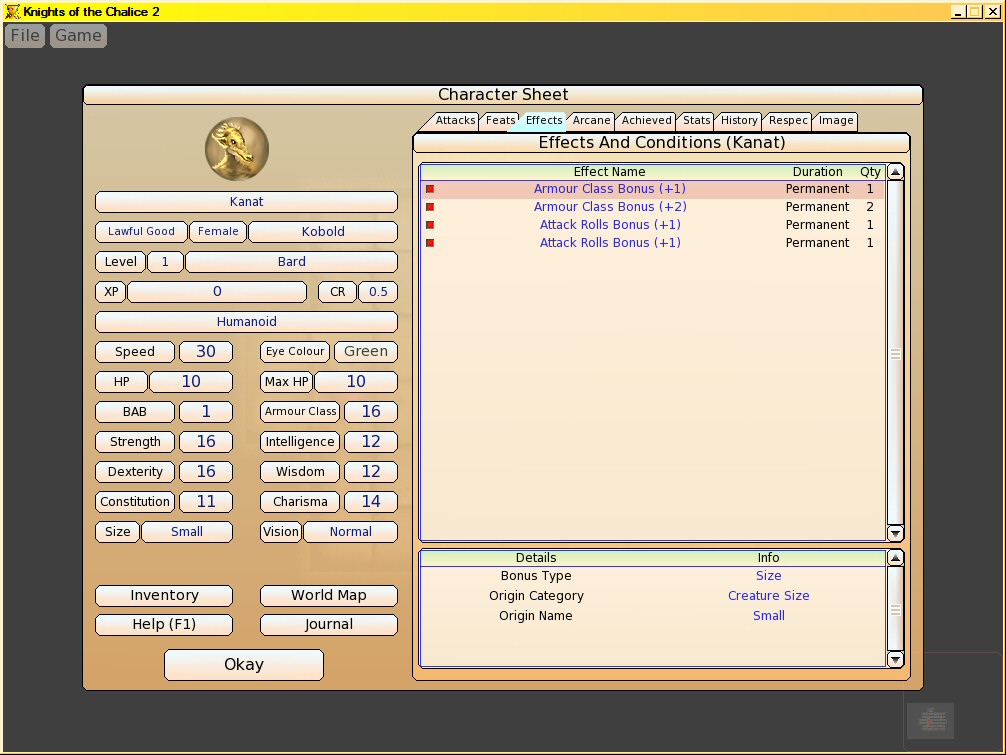This screenshot has height=755, width=1006.
Task: Click the Bard class button
Action: [291, 262]
